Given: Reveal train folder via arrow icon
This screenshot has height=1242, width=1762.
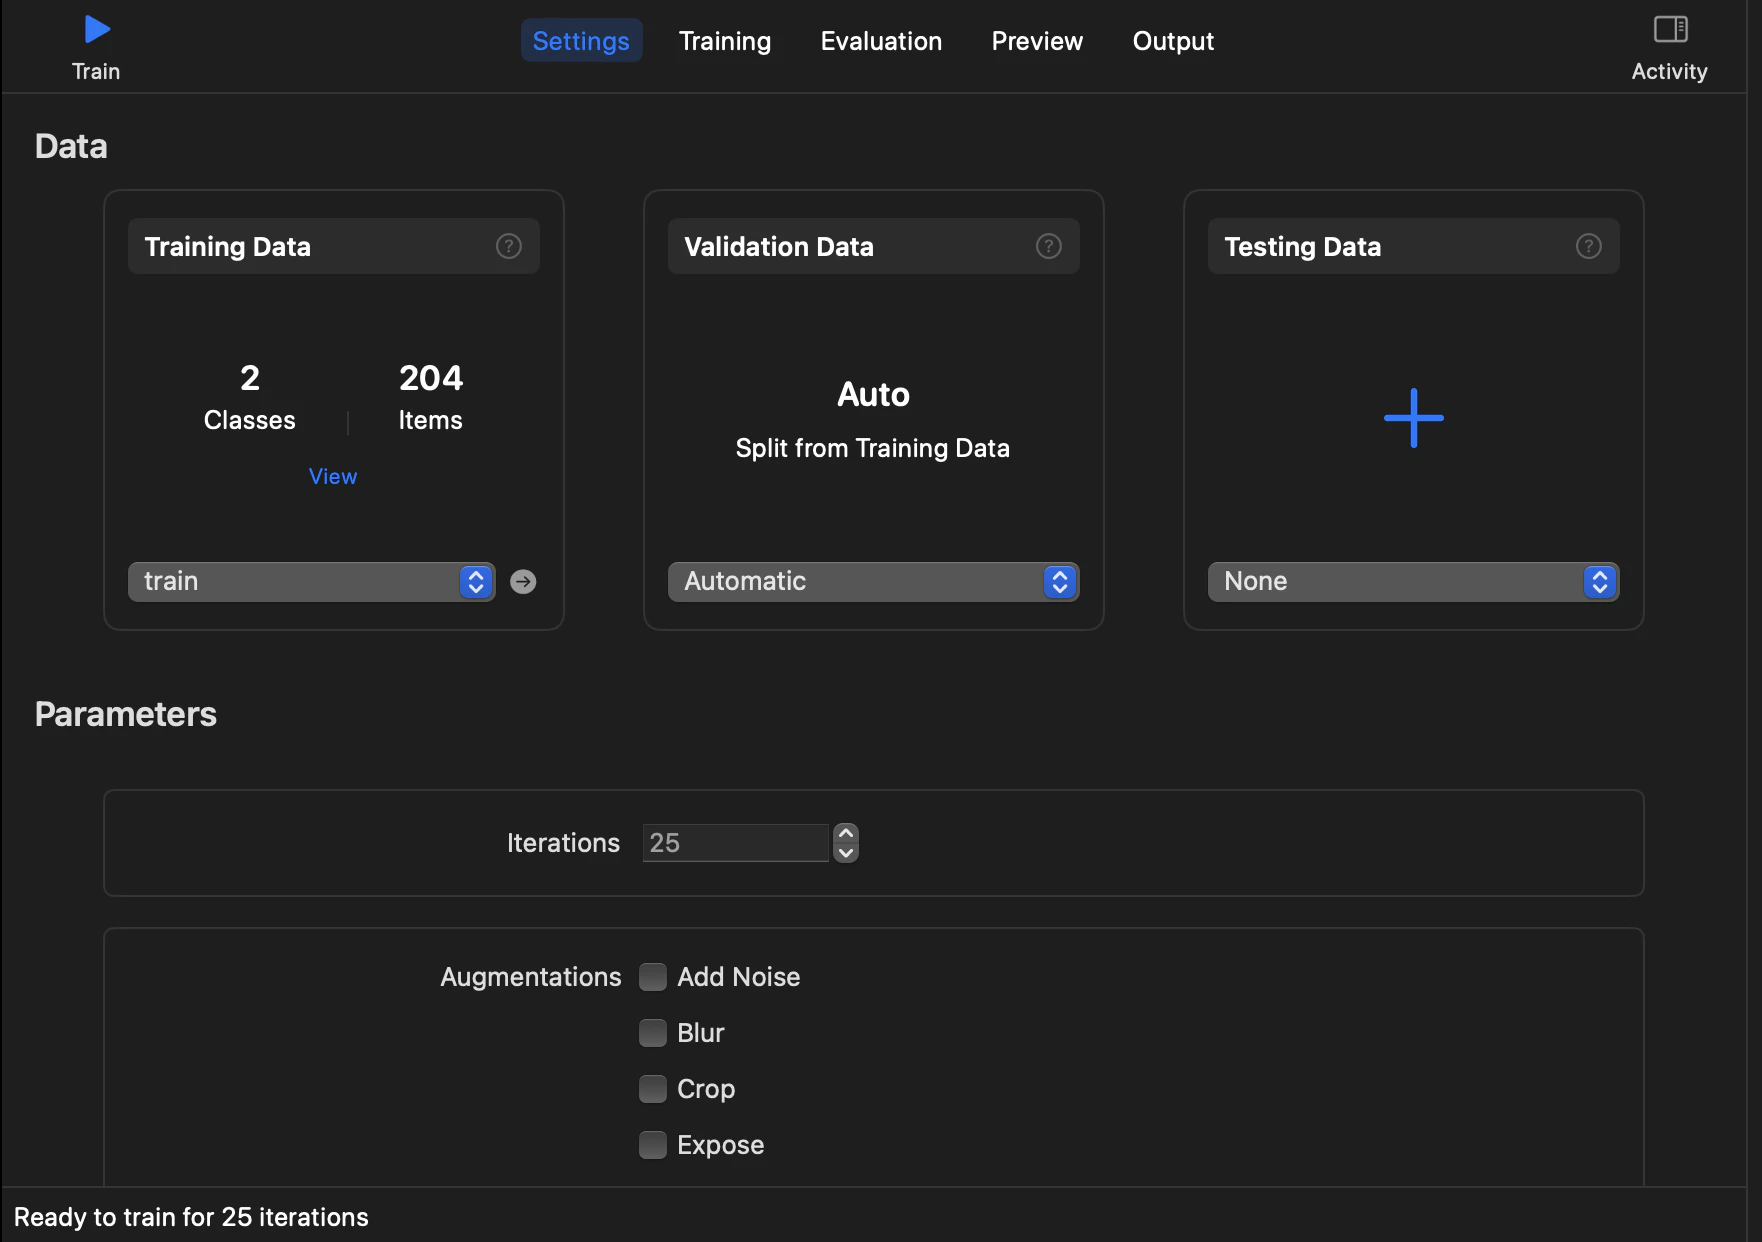Looking at the screenshot, I should (523, 582).
